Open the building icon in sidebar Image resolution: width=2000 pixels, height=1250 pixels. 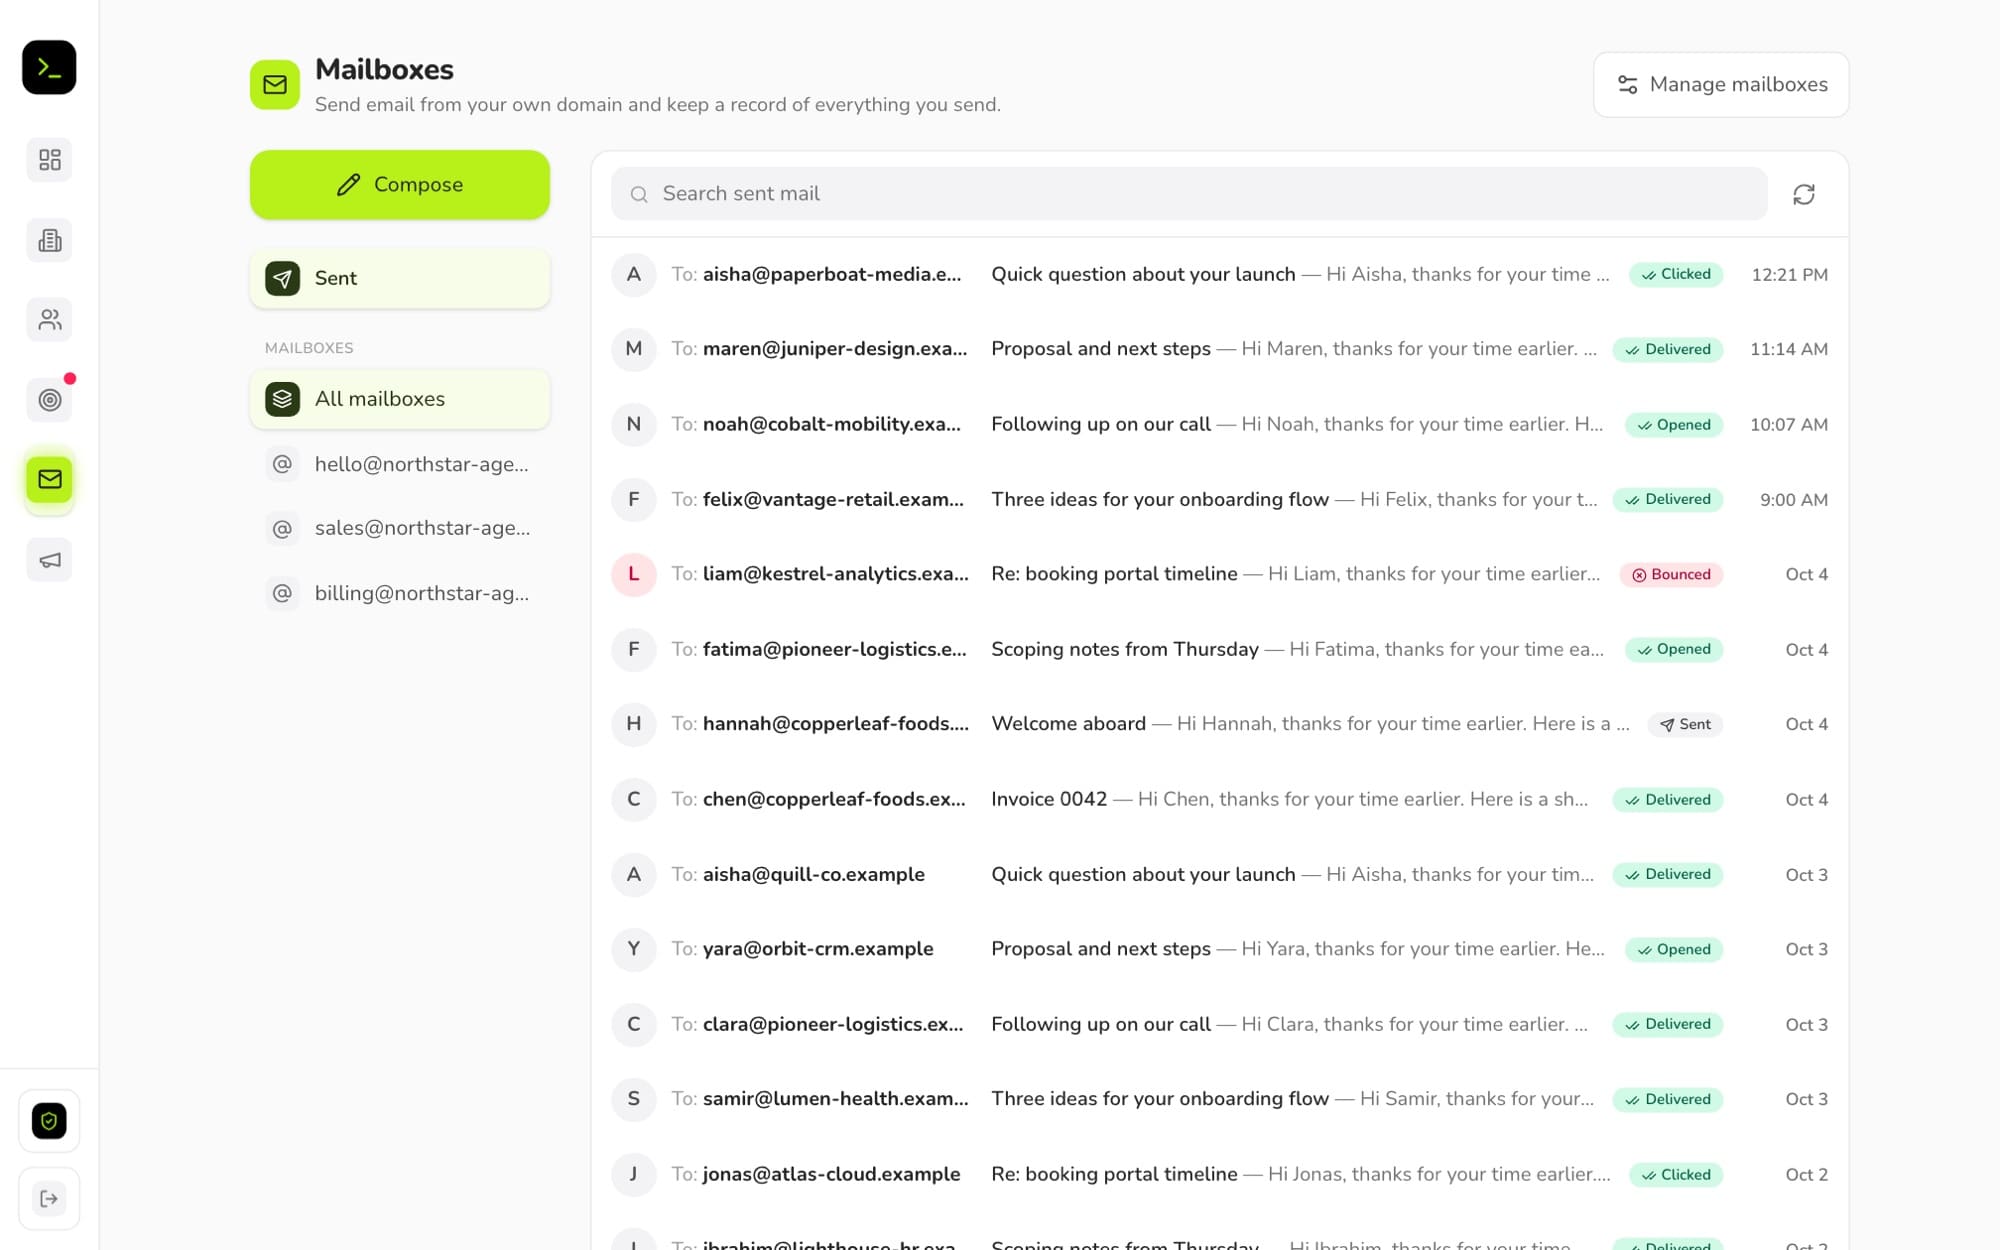49,240
